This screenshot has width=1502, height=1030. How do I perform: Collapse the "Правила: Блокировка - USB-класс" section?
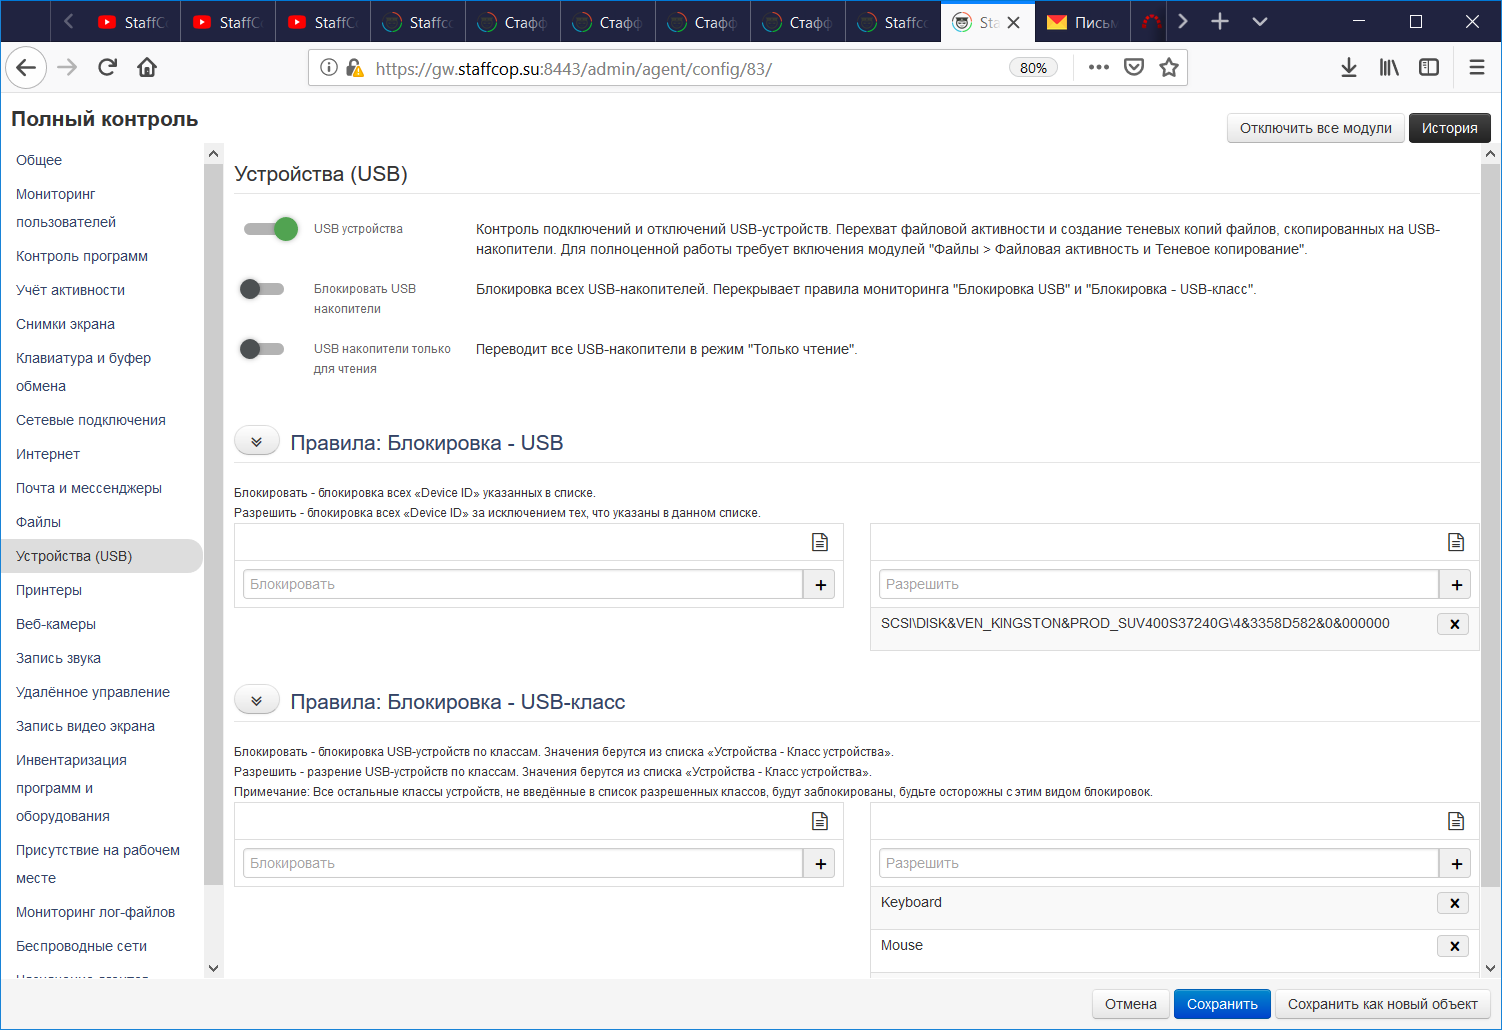click(256, 699)
